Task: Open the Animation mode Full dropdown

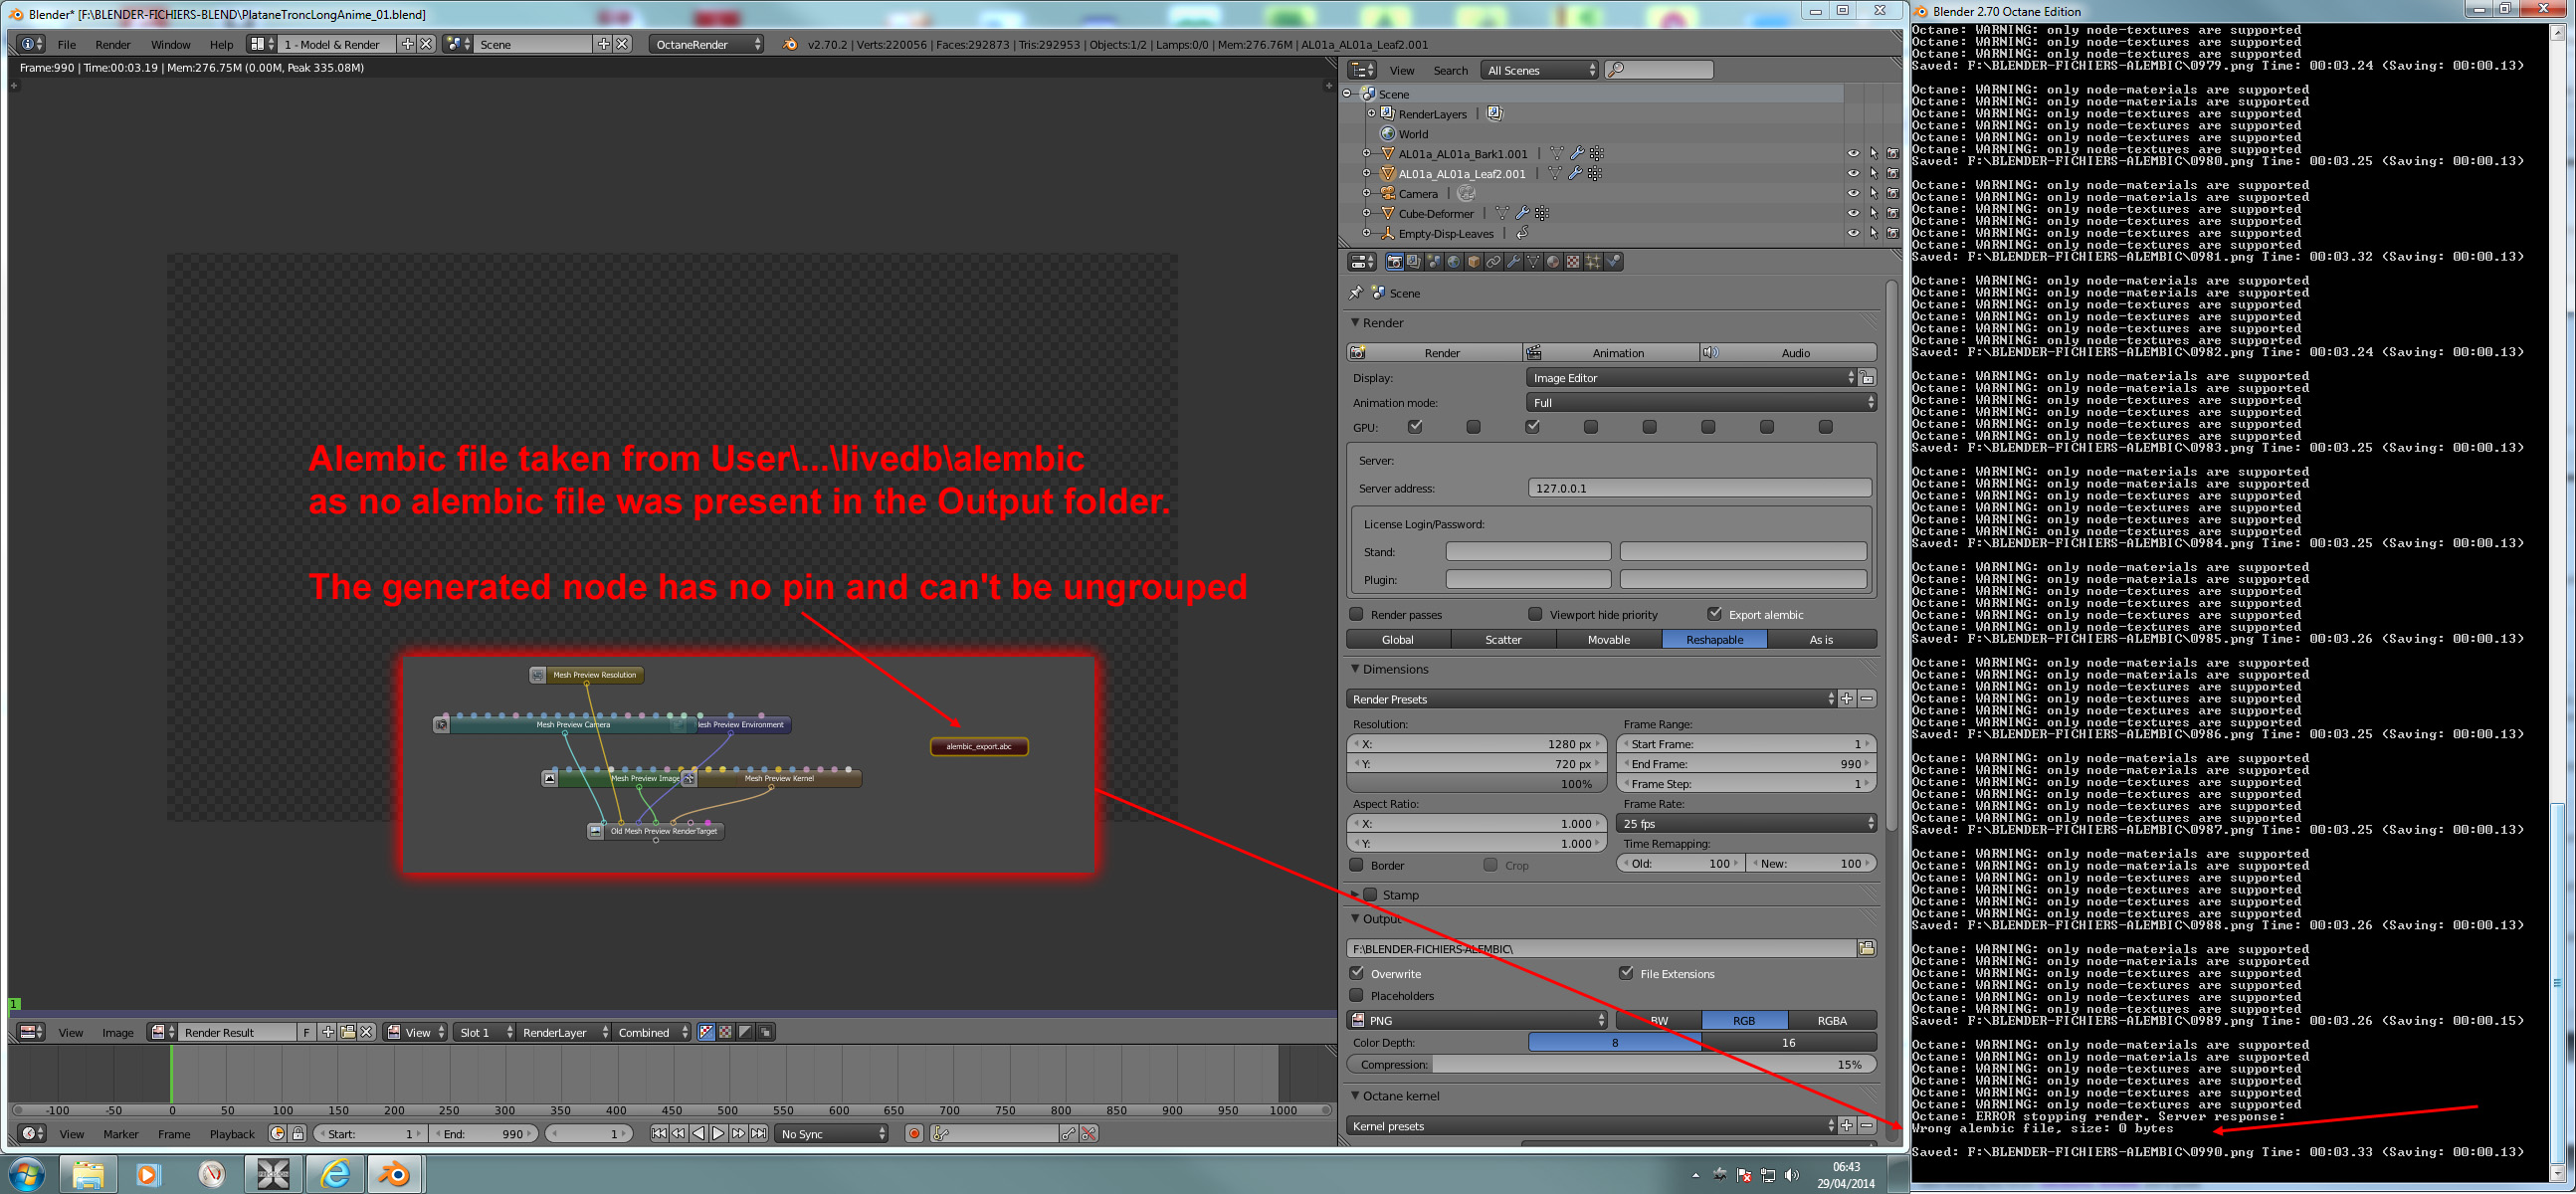Action: tap(1700, 403)
